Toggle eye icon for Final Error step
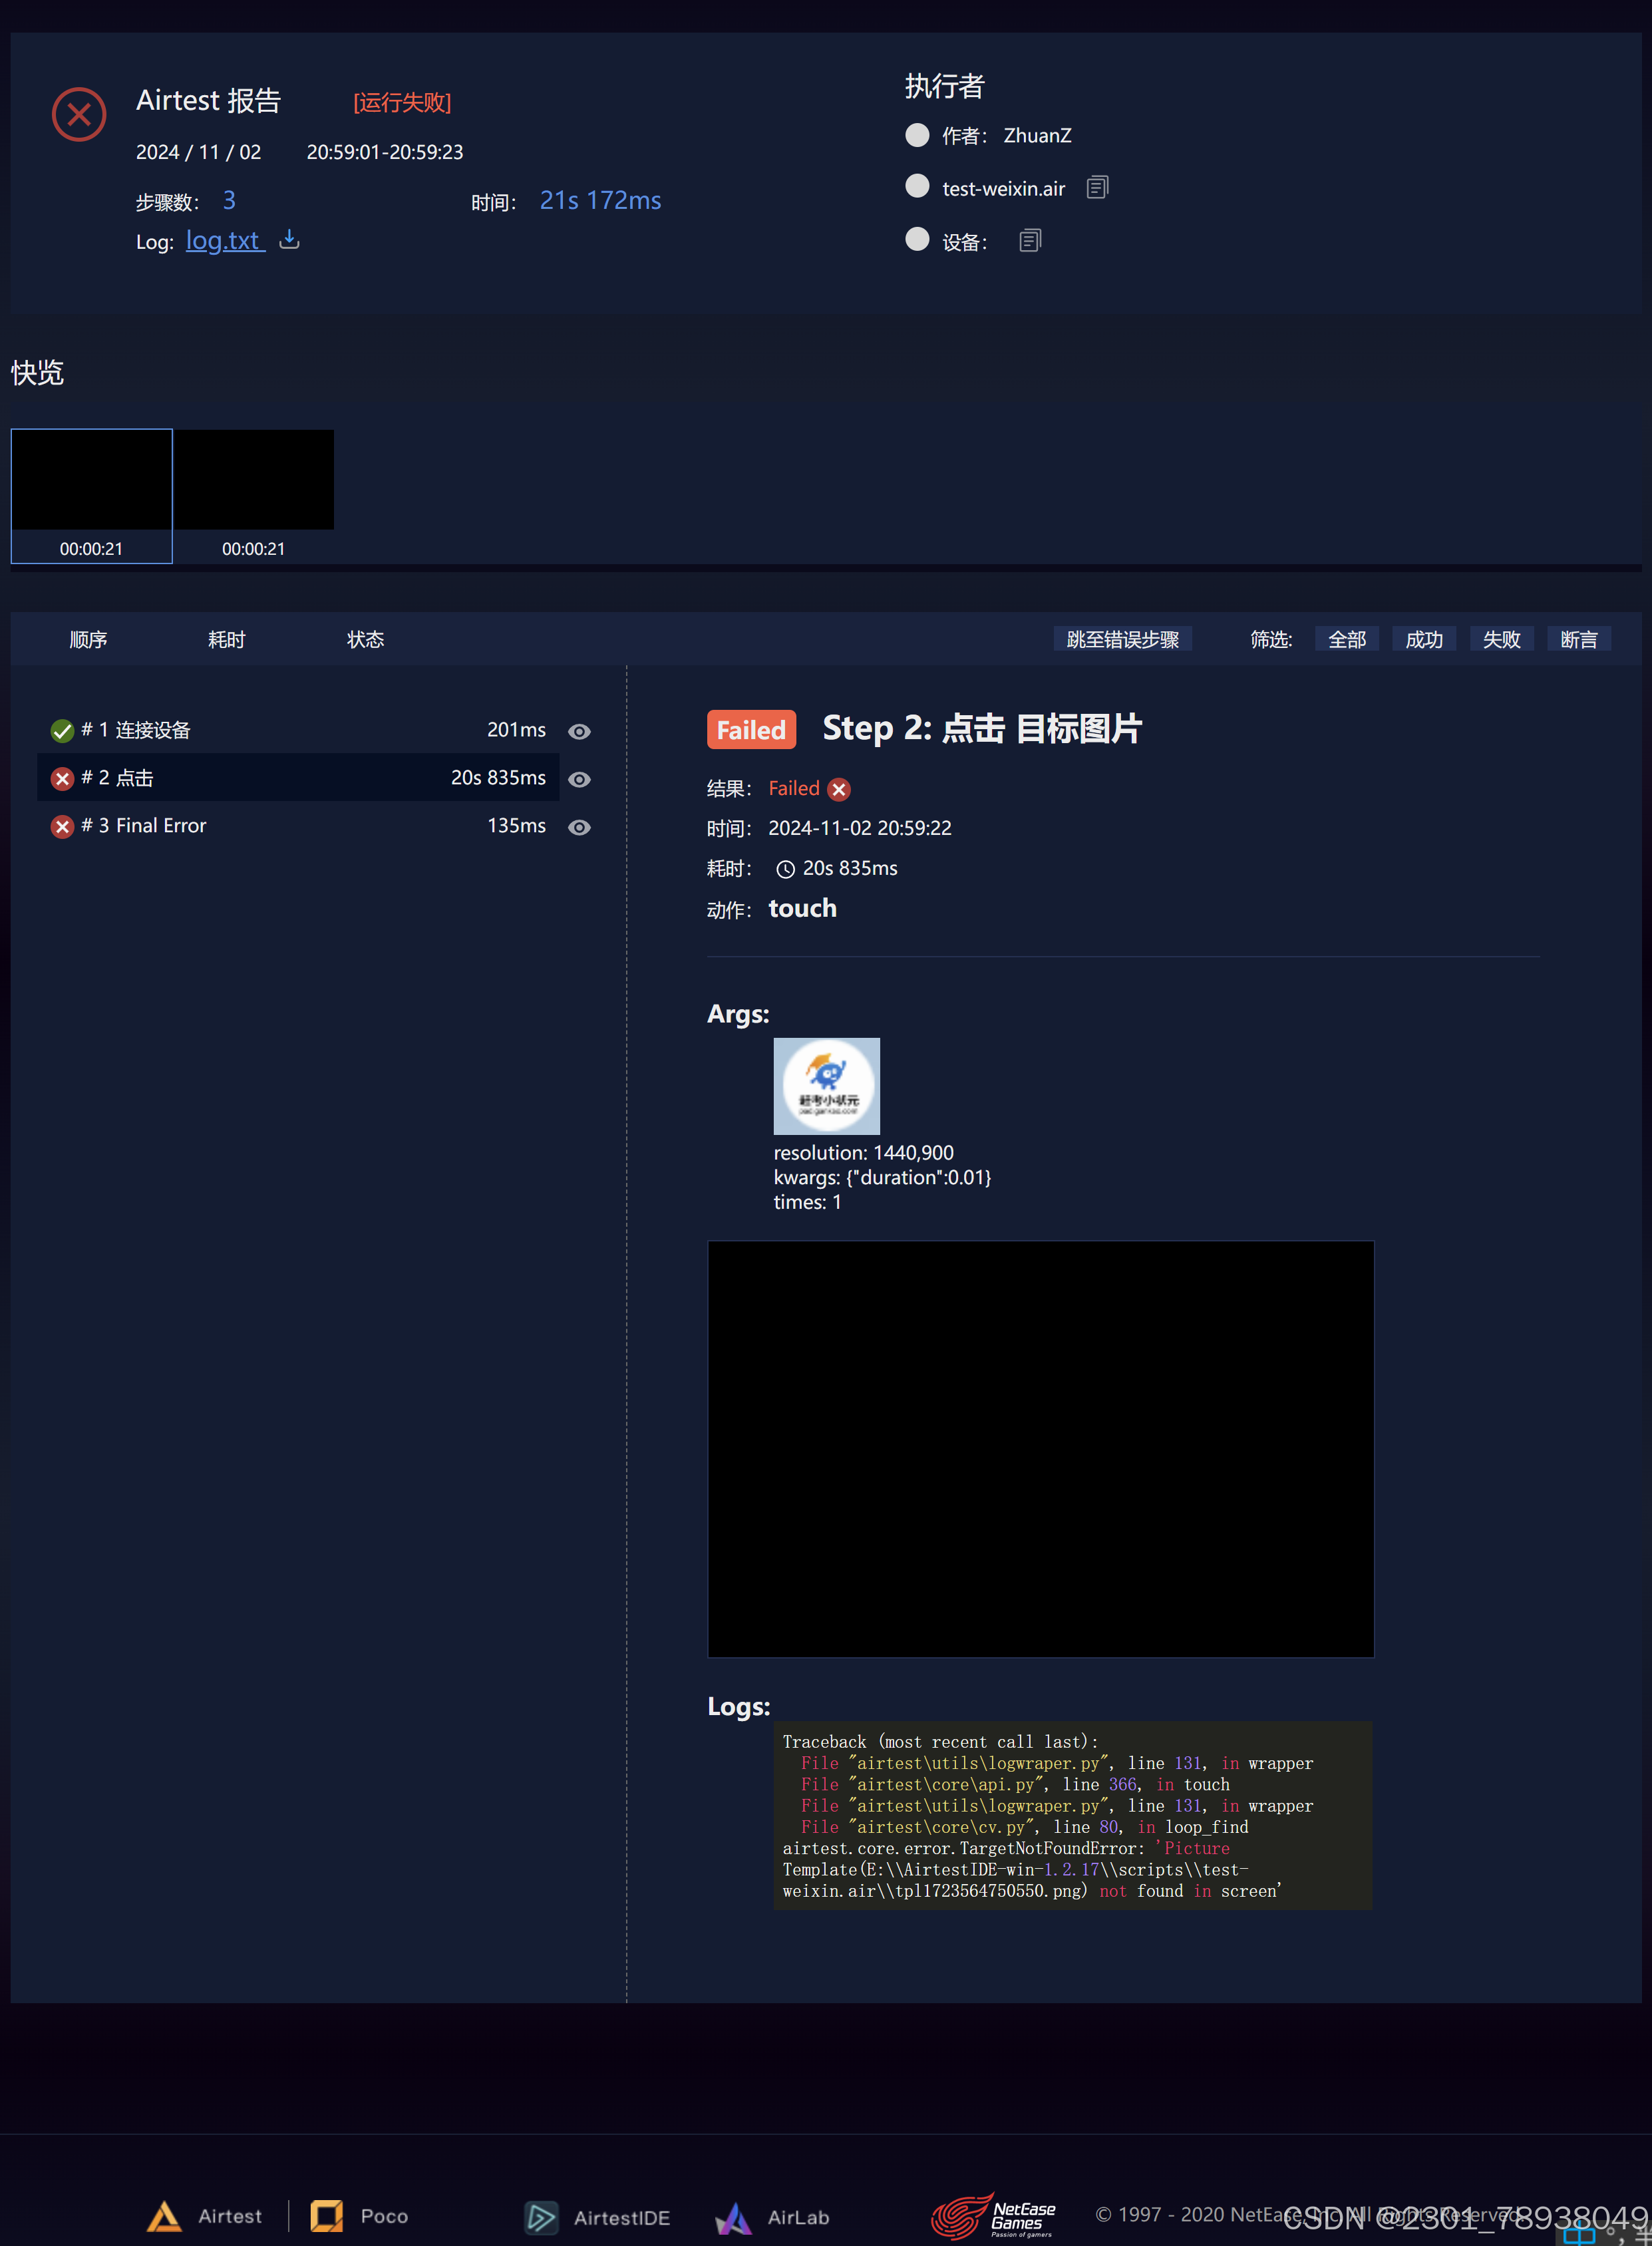The width and height of the screenshot is (1652, 2246). (579, 827)
